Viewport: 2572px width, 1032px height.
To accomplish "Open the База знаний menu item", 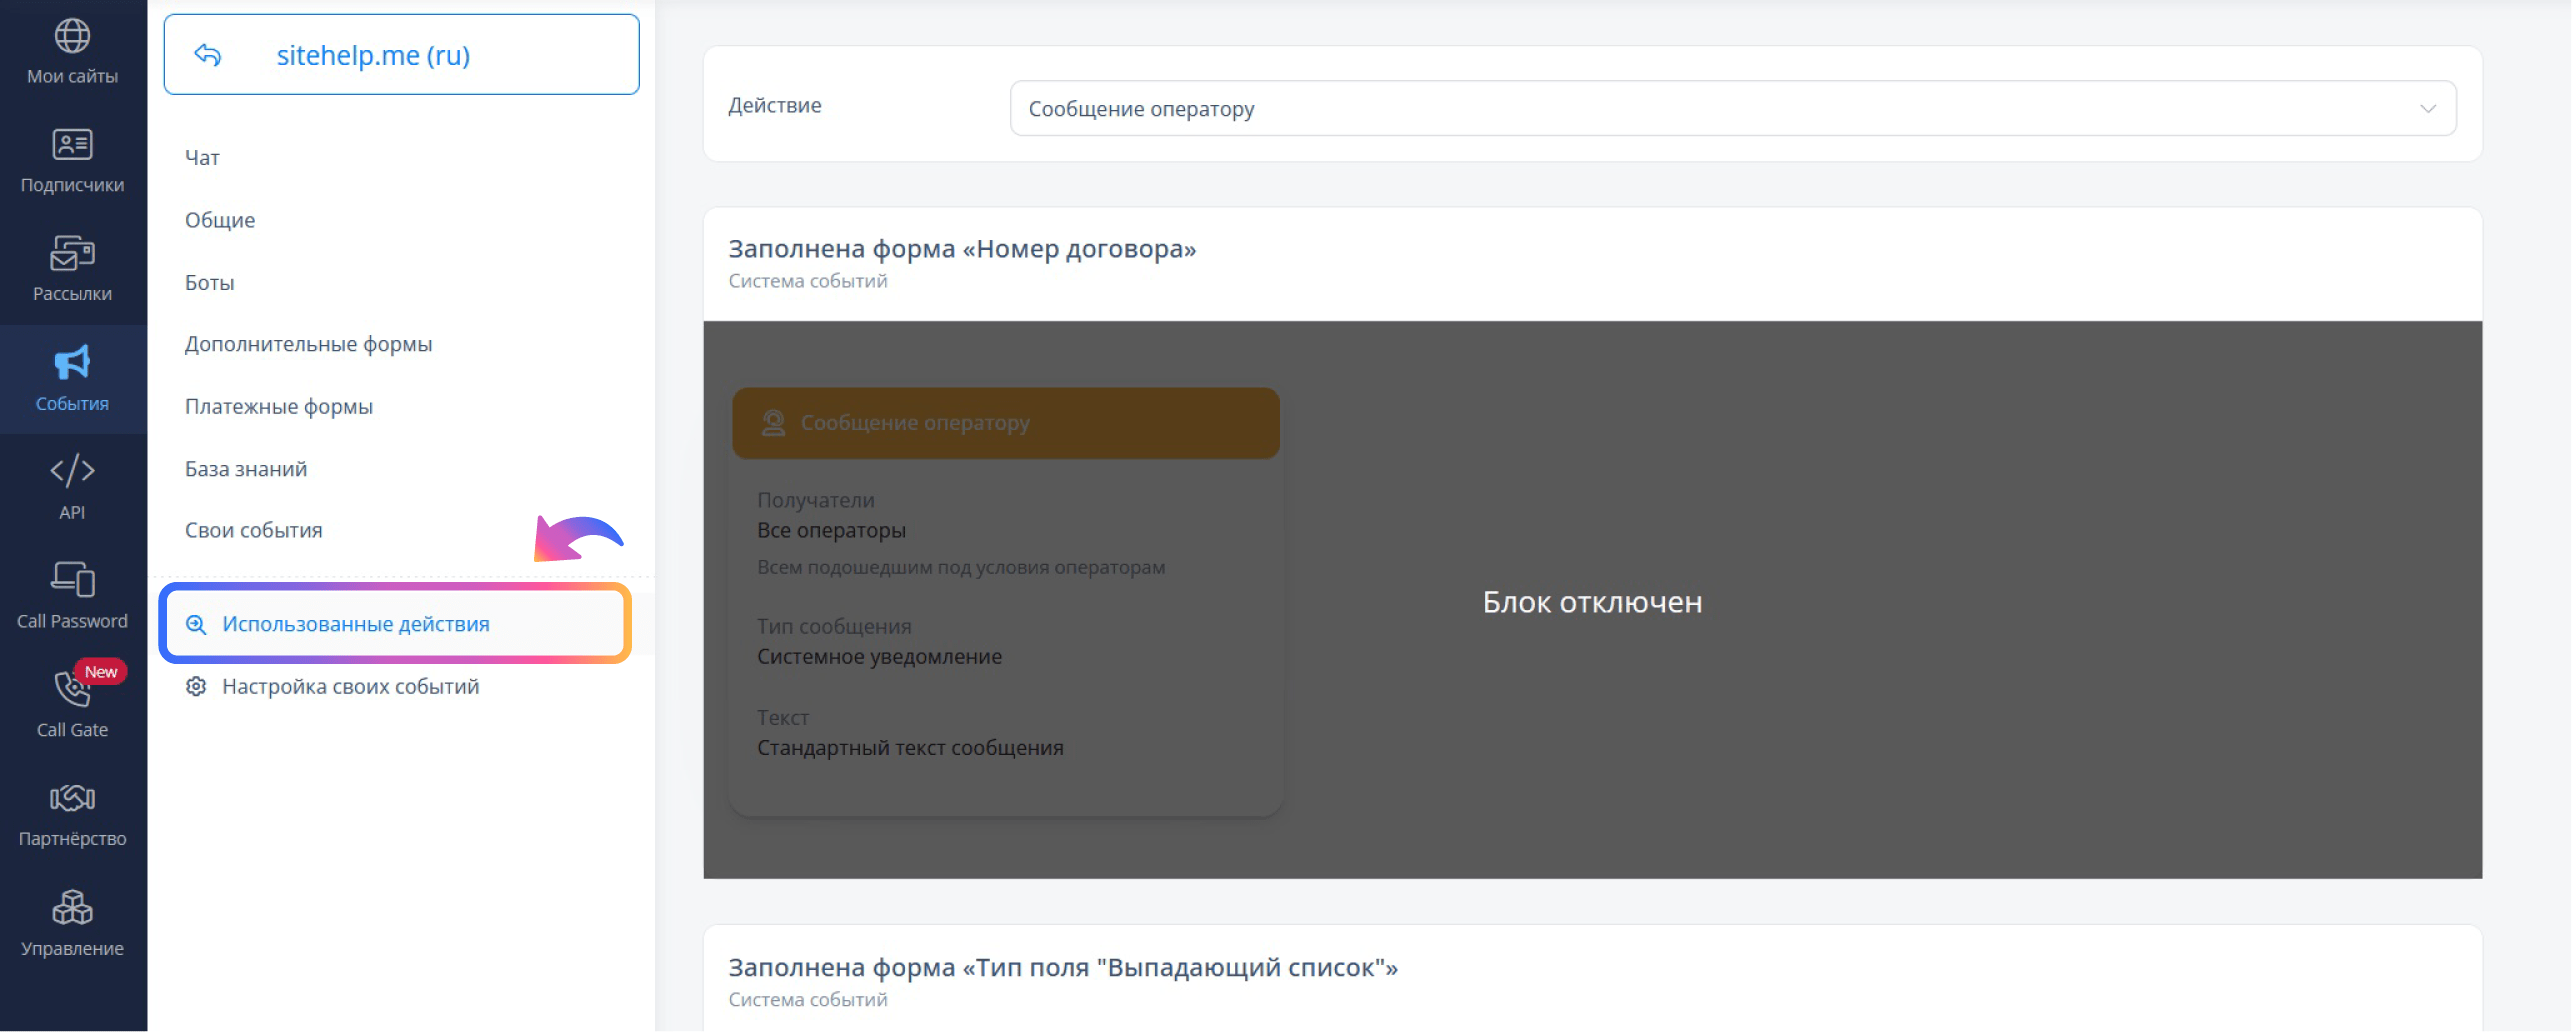I will 245,469.
